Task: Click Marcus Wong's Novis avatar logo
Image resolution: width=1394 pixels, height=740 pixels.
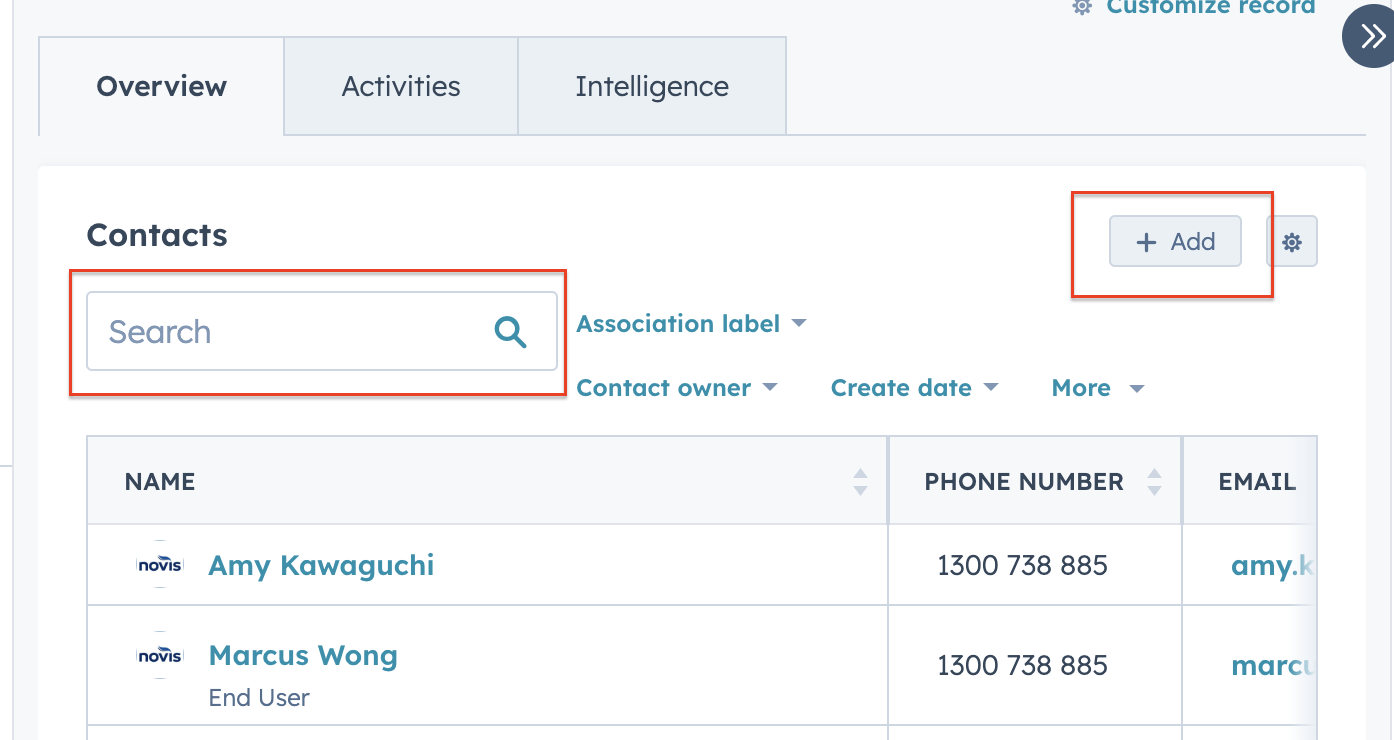Action: point(160,656)
